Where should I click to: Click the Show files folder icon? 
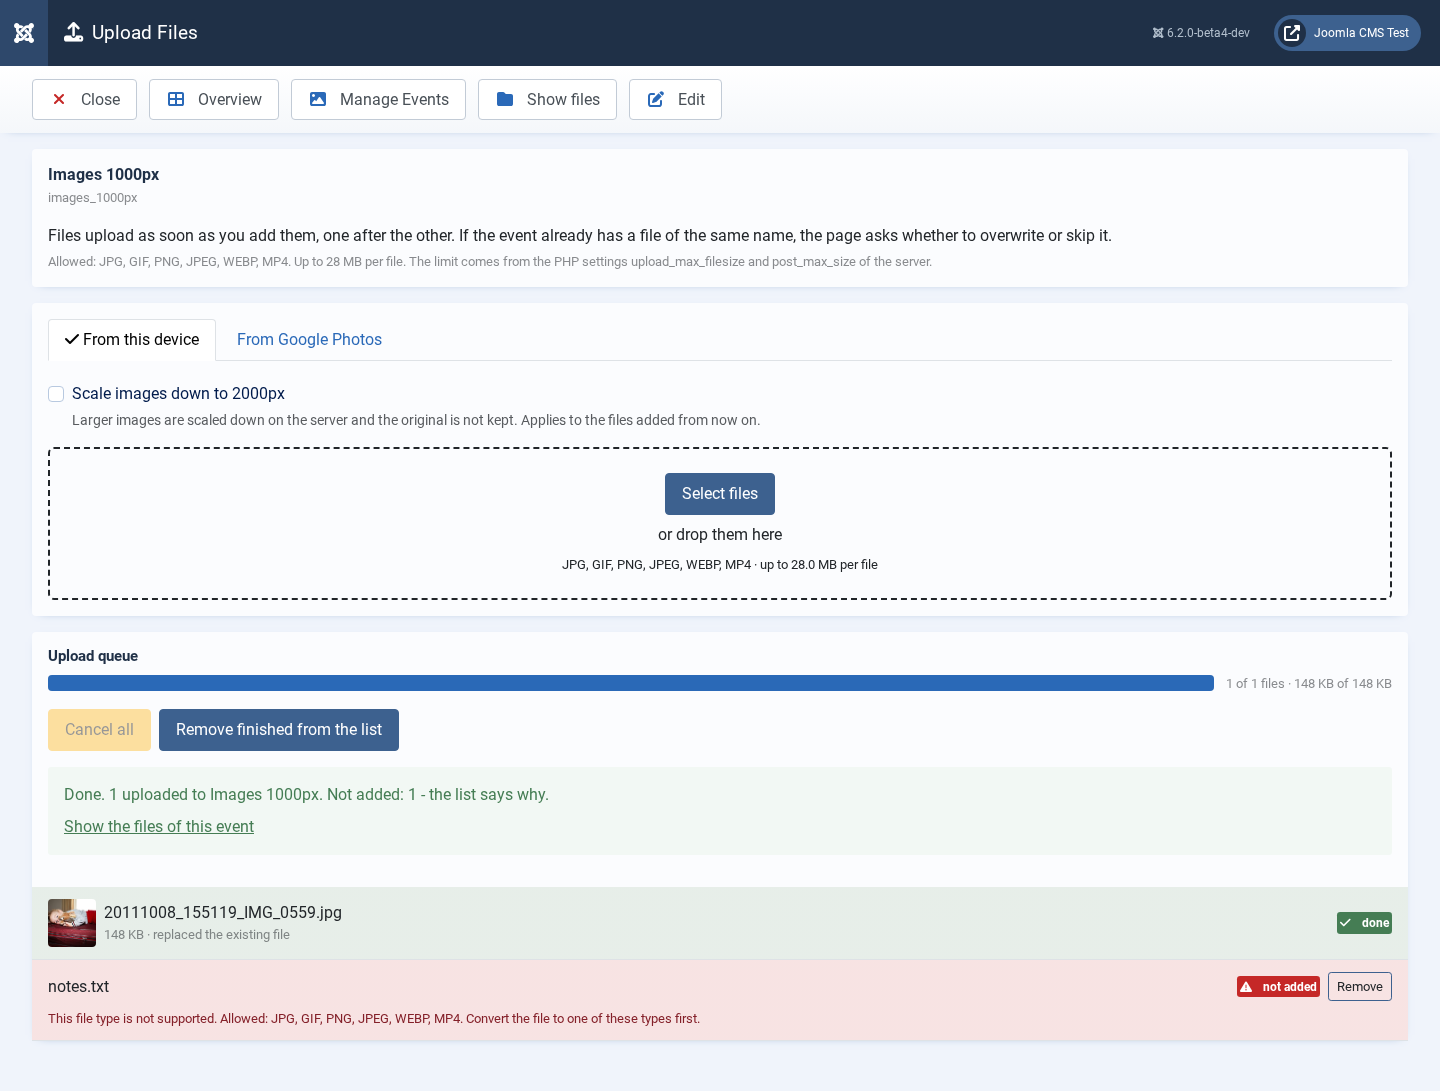505,99
